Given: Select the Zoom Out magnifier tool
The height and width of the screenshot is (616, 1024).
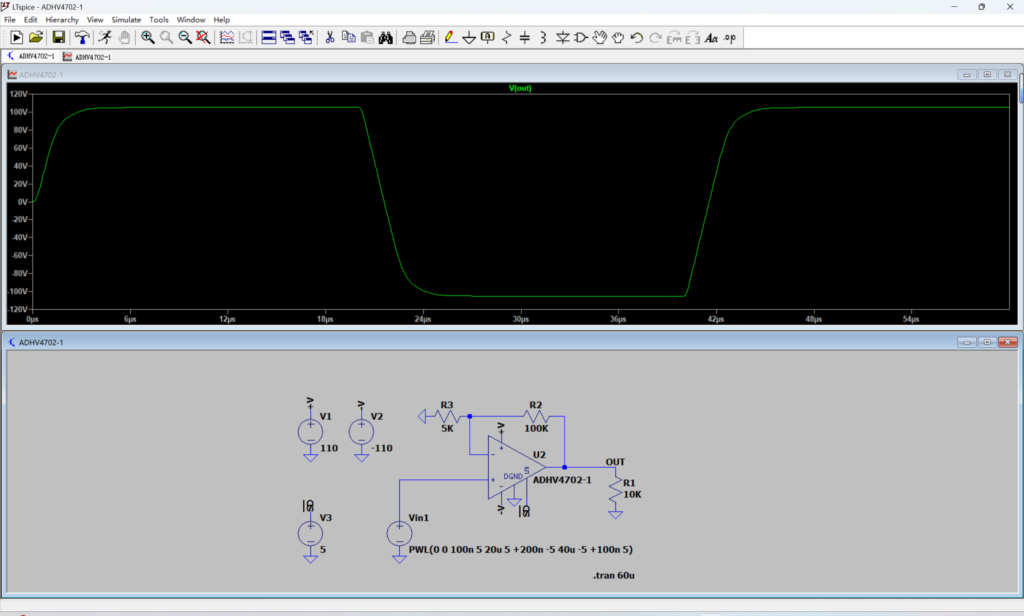Looking at the screenshot, I should click(185, 38).
